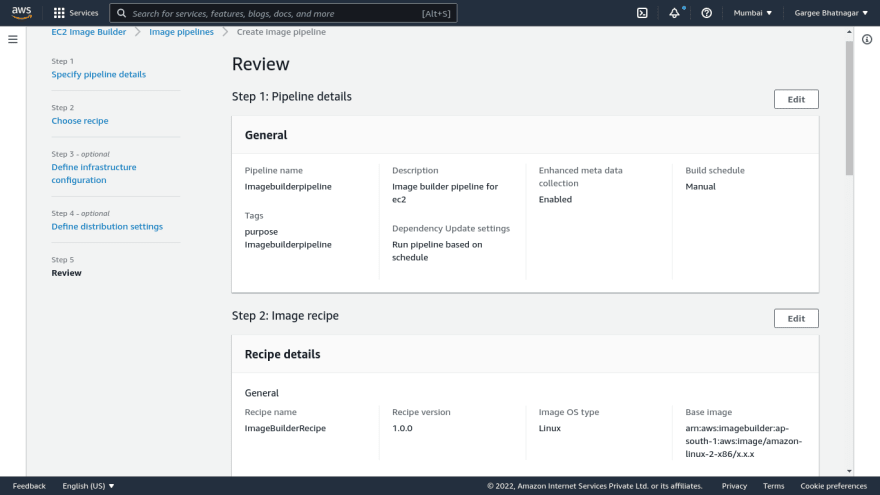
Task: Click the search magnifier icon
Action: click(x=121, y=13)
